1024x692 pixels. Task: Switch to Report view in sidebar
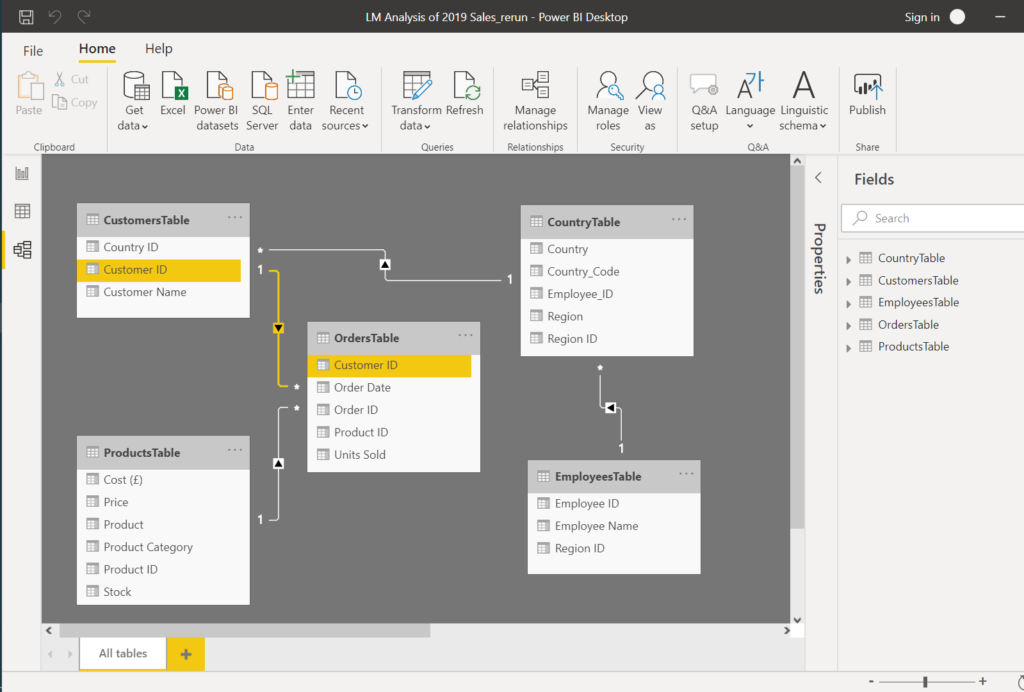(x=22, y=174)
